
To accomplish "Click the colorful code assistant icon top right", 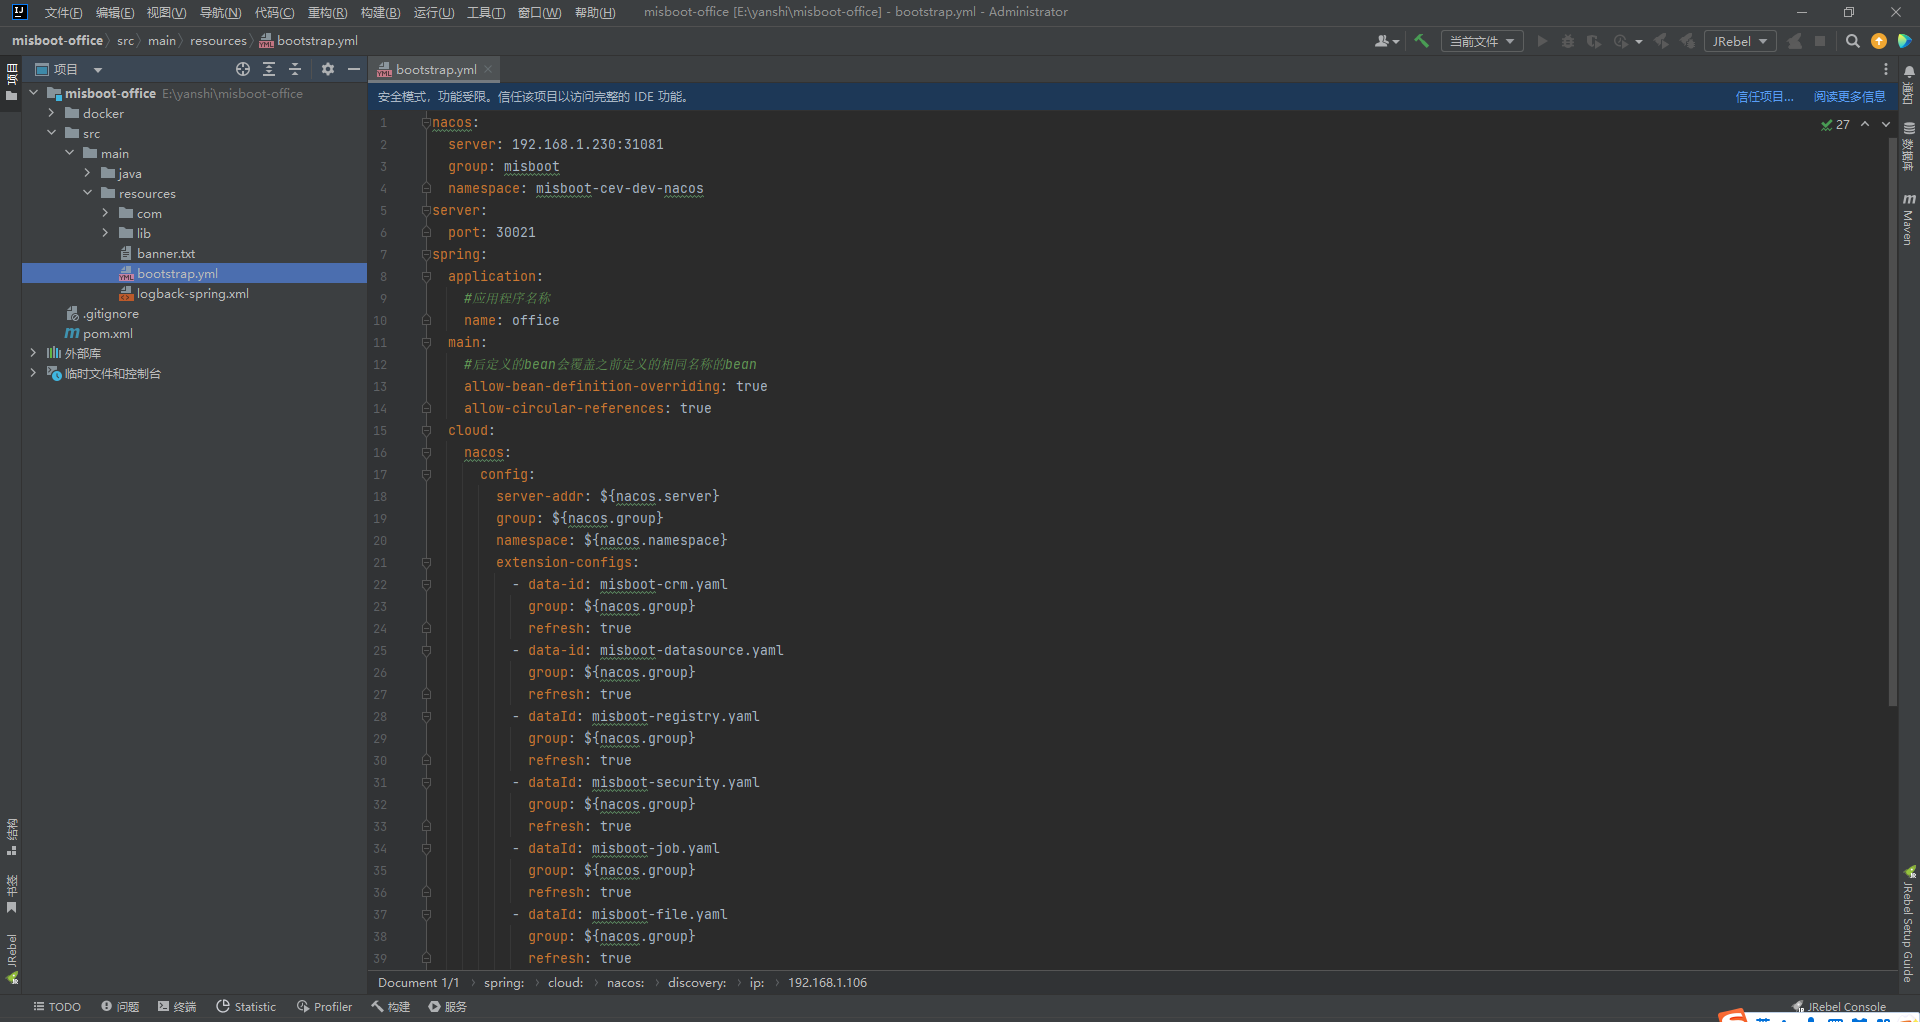I will tap(1905, 41).
